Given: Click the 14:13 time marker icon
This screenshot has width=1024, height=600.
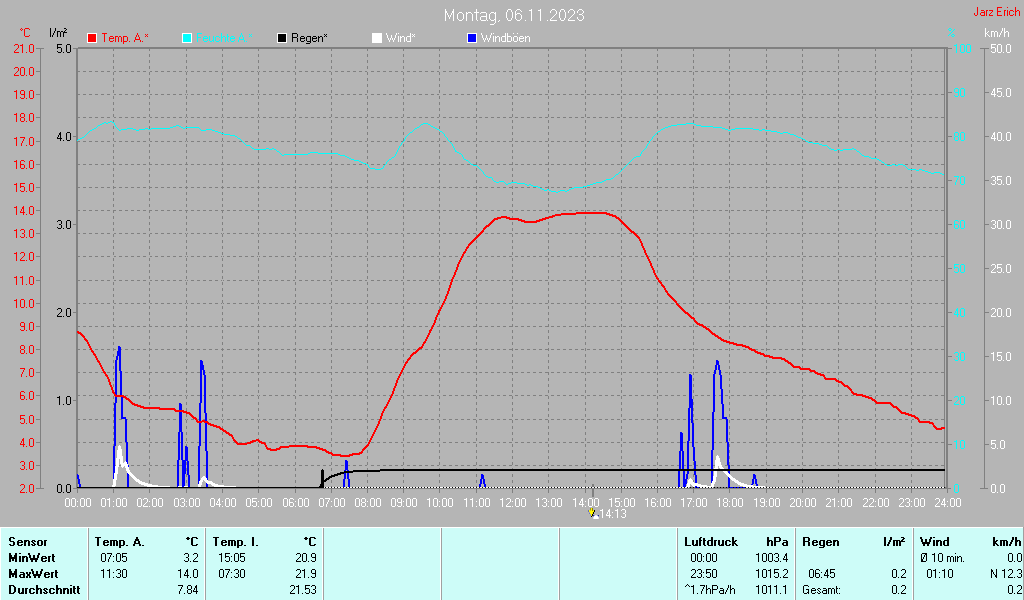Looking at the screenshot, I should pyautogui.click(x=593, y=513).
